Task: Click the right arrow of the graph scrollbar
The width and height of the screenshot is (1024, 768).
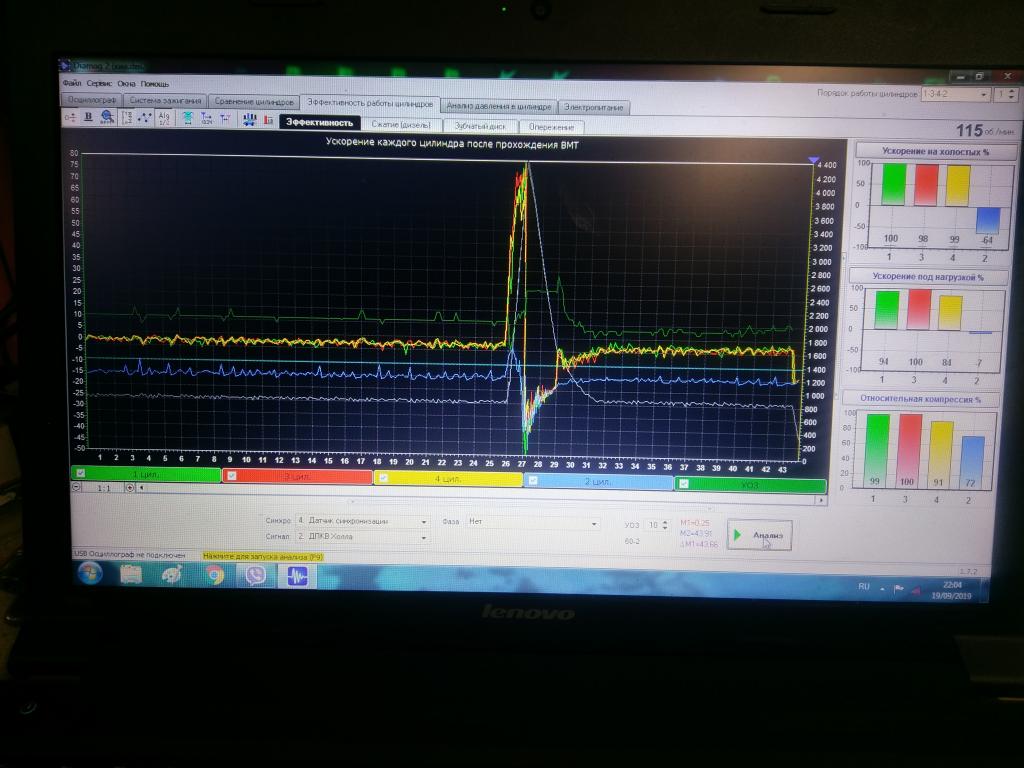Action: pos(822,500)
